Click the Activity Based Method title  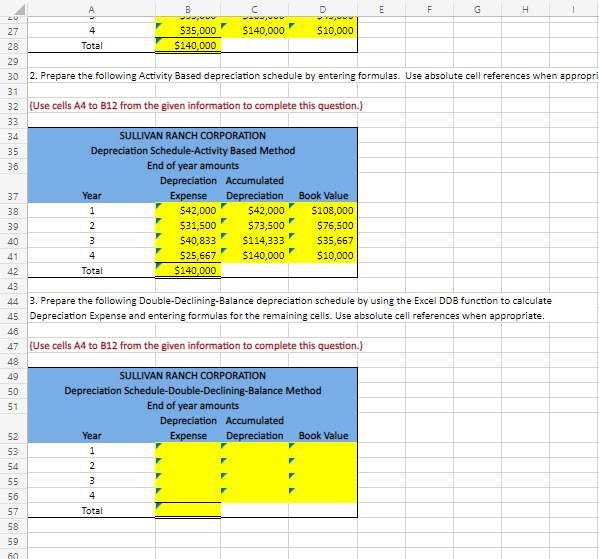(193, 151)
